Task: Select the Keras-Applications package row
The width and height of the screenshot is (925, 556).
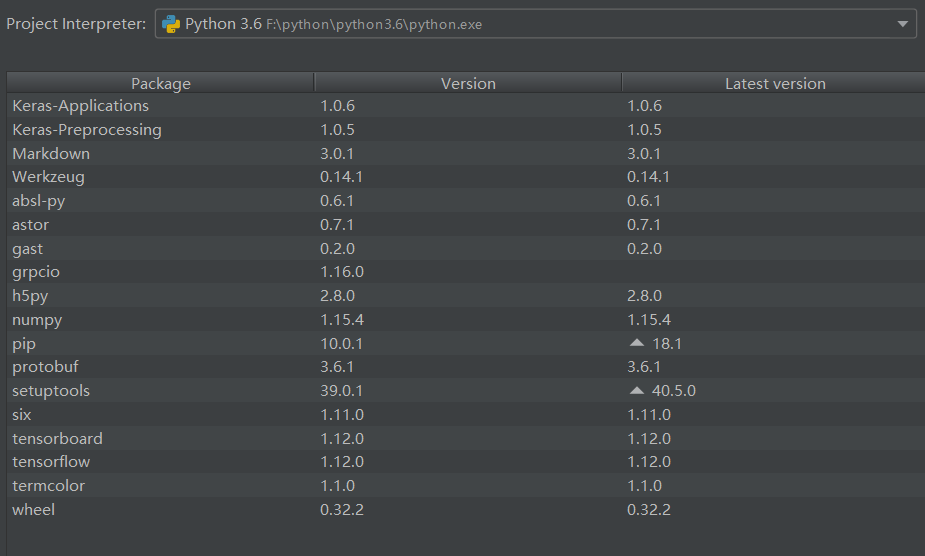Action: coord(466,106)
